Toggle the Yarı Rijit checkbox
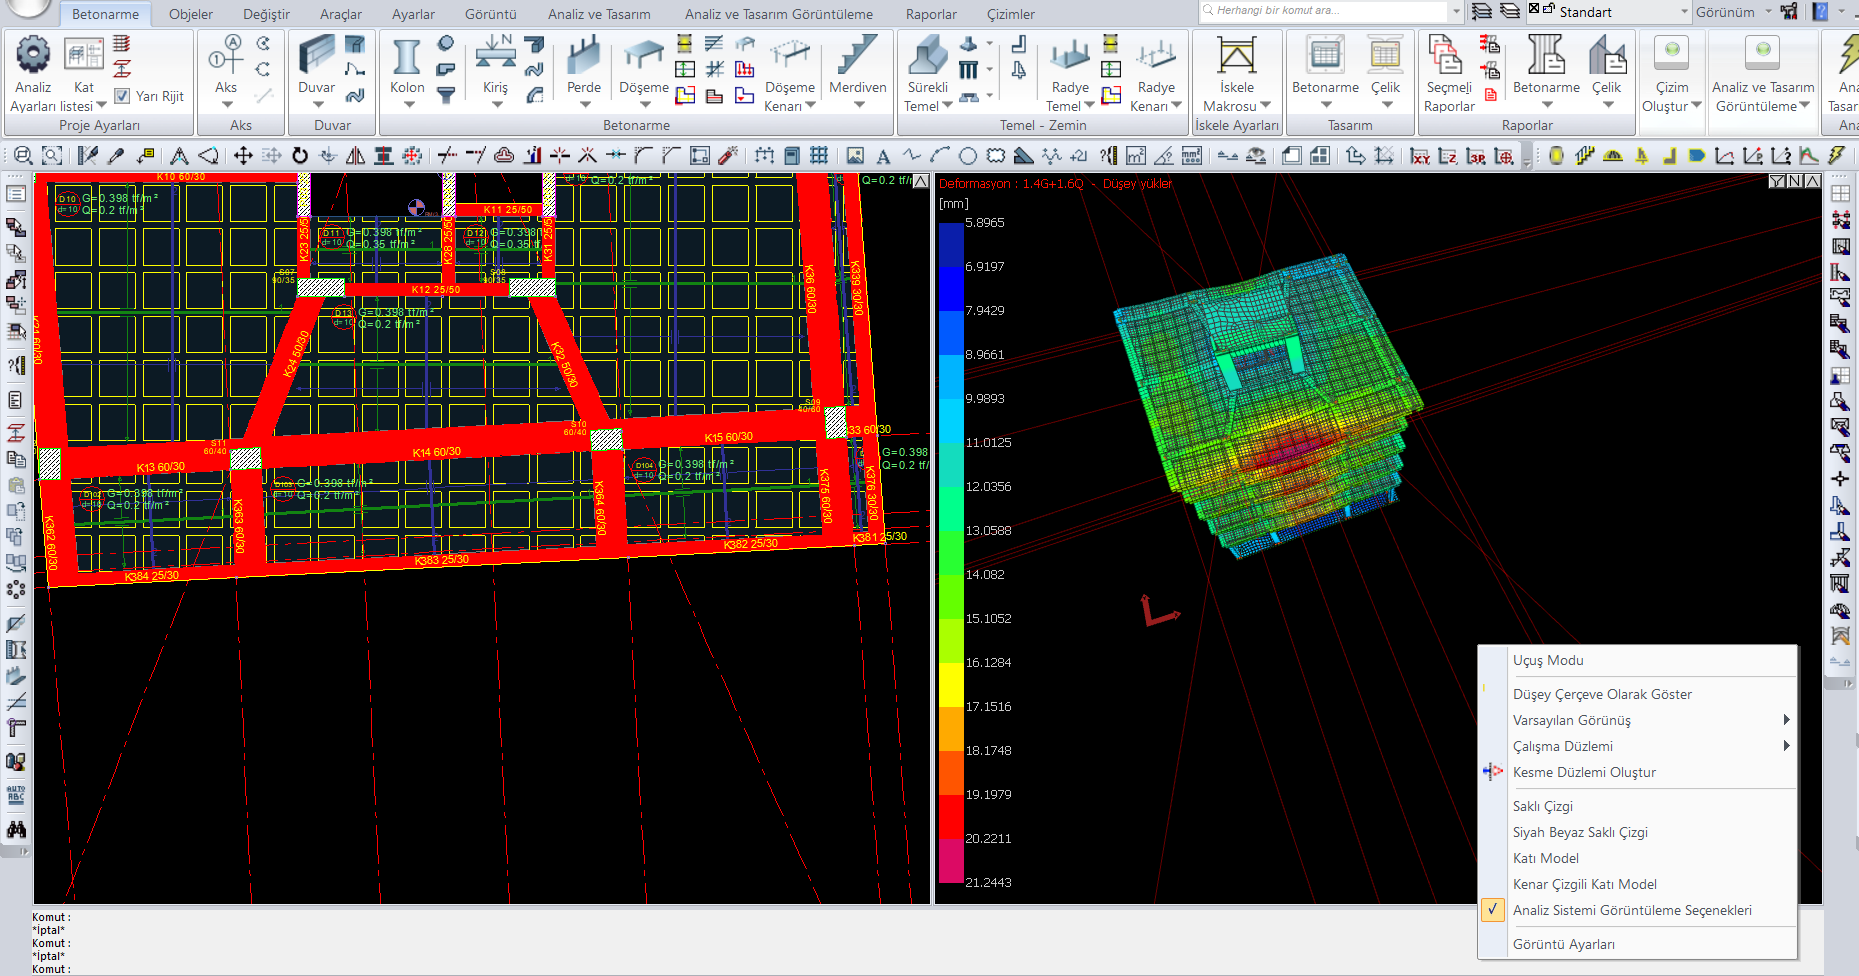The image size is (1859, 976). click(x=122, y=96)
